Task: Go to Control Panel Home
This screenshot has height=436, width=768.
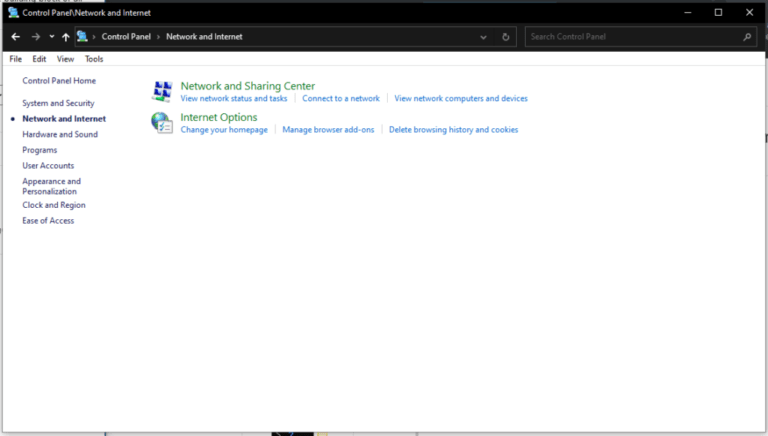Action: click(59, 80)
